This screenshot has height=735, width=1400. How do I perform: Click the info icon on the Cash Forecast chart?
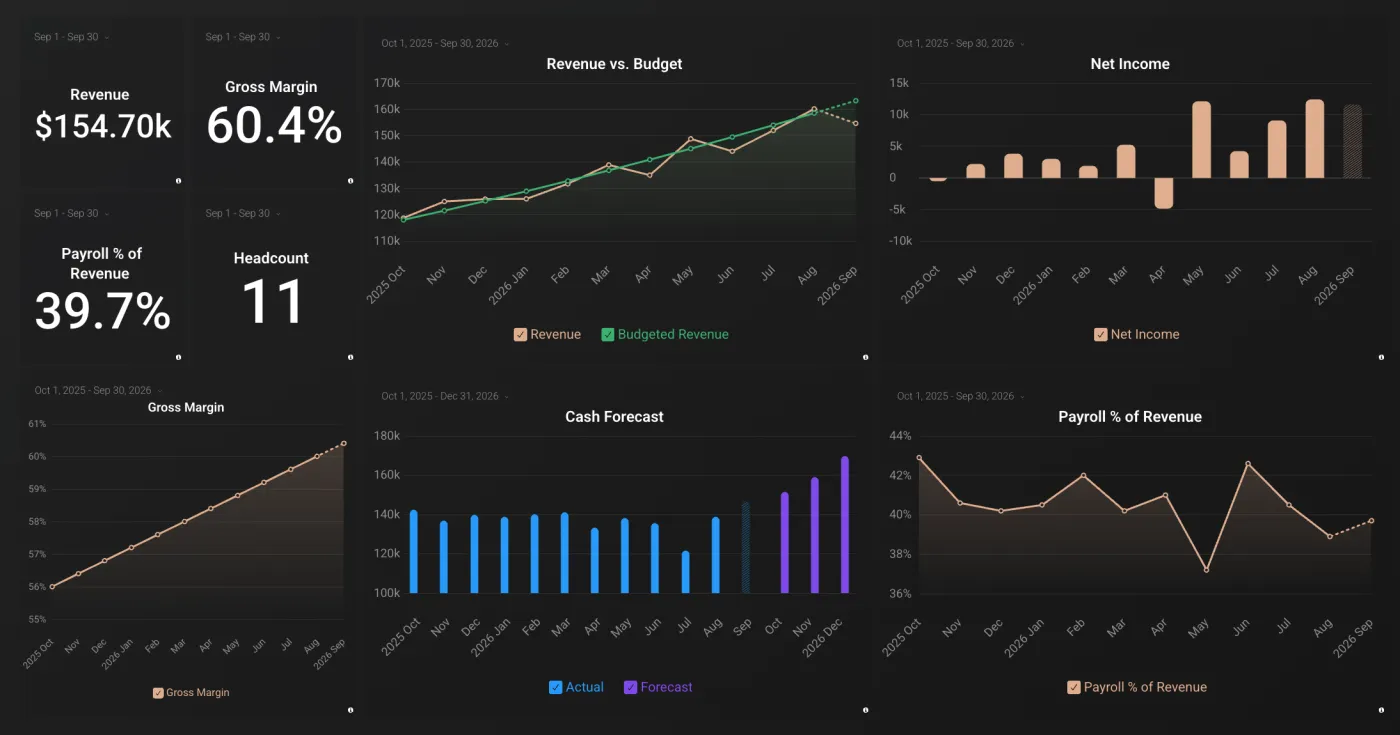(x=866, y=710)
